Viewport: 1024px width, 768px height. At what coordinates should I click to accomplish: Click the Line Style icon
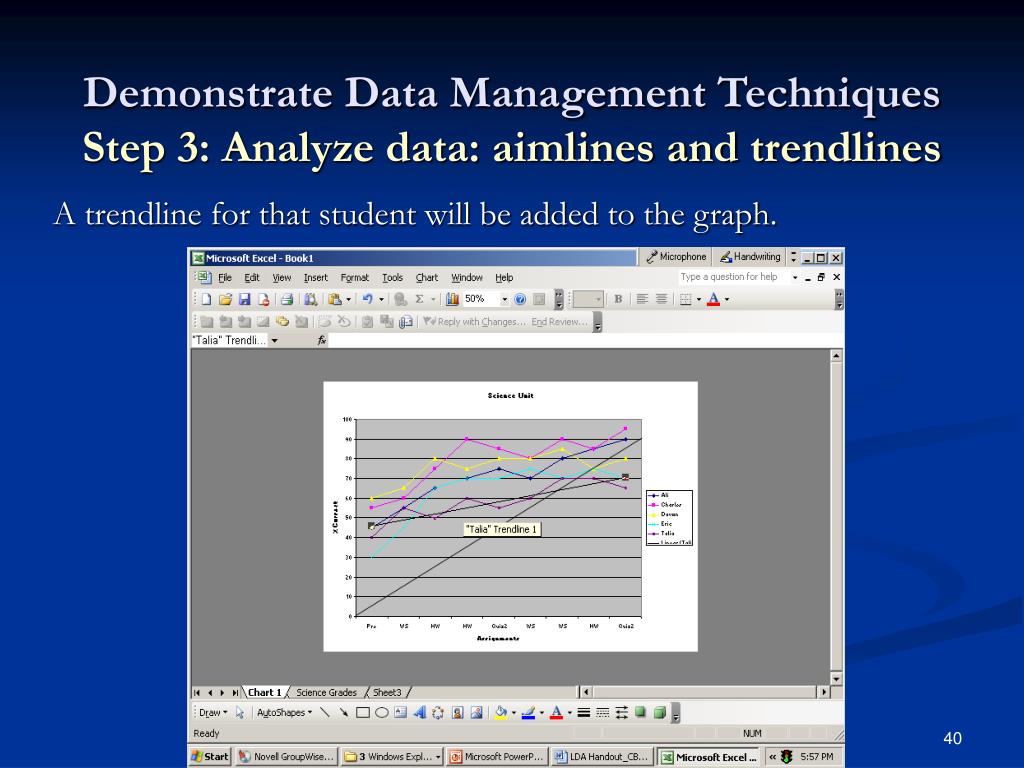[x=584, y=712]
